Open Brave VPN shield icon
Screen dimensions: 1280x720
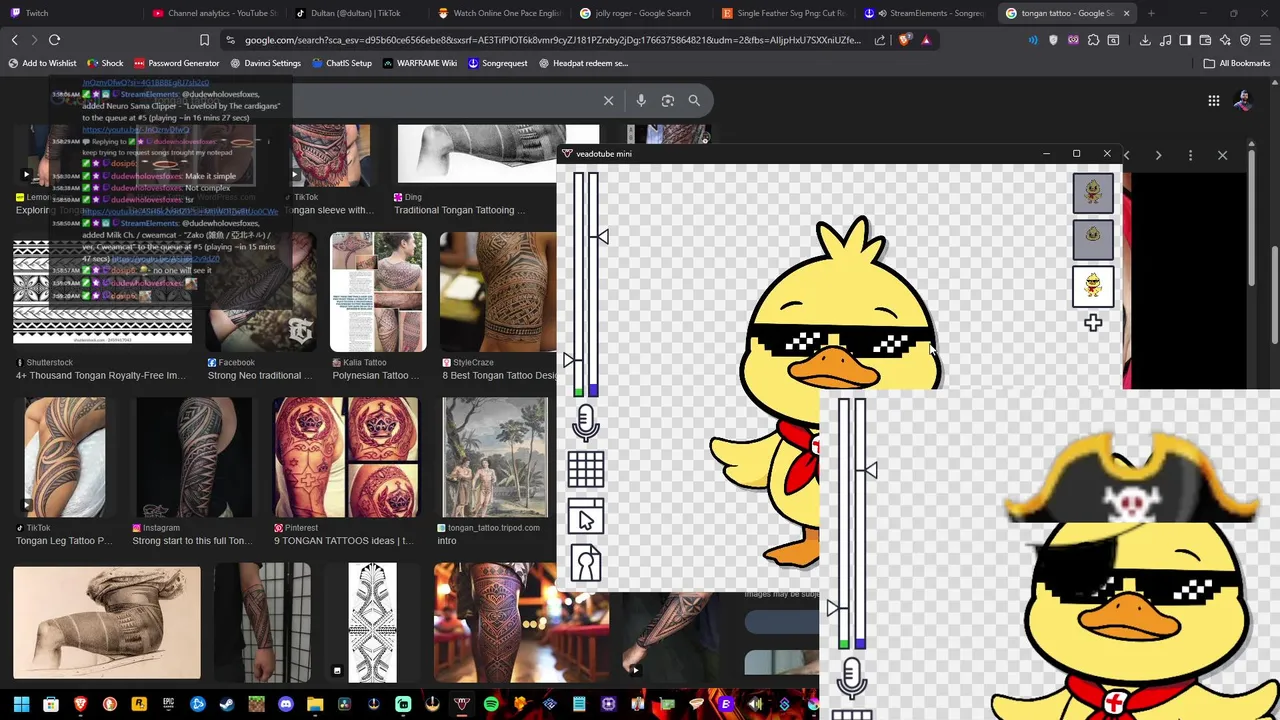click(1245, 40)
